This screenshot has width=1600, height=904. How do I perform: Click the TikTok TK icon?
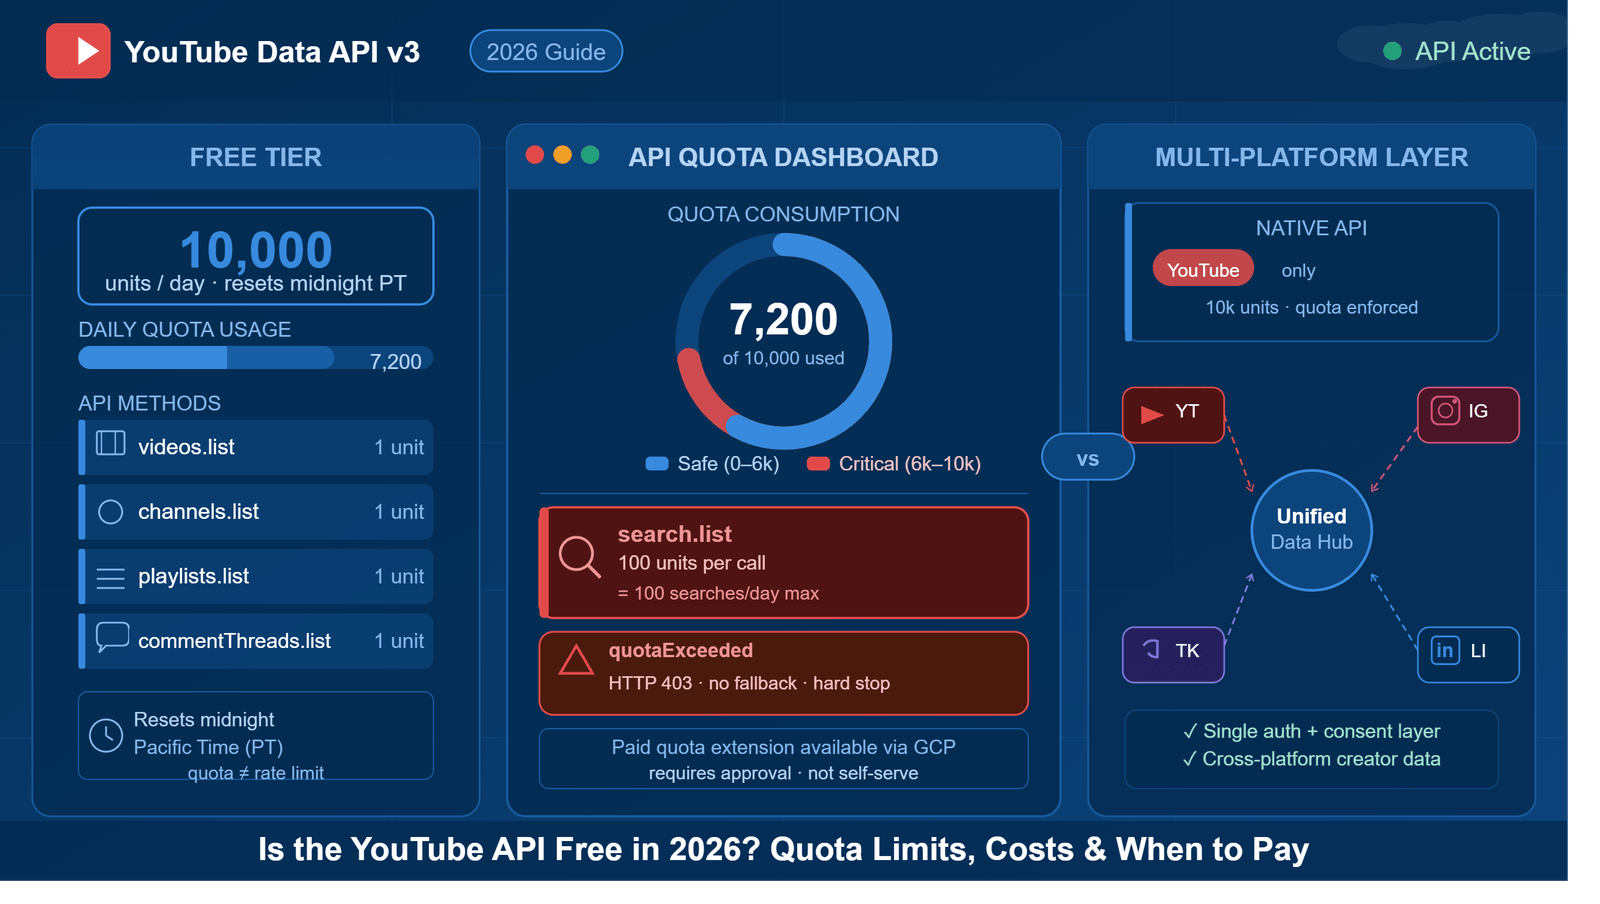[1152, 649]
